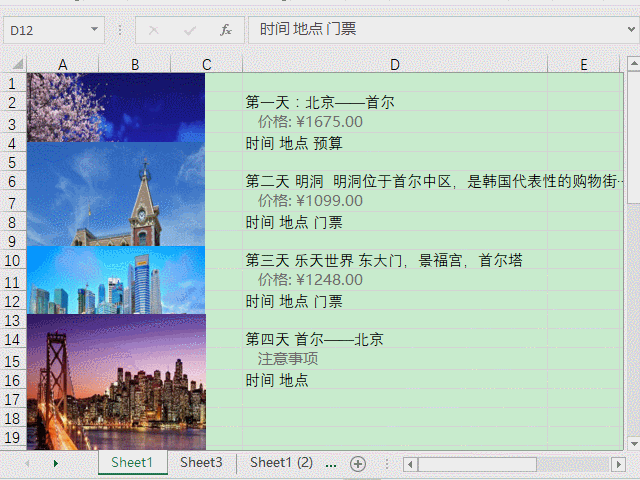Click the clock tower building picture
This screenshot has height=480, width=640.
coord(116,194)
